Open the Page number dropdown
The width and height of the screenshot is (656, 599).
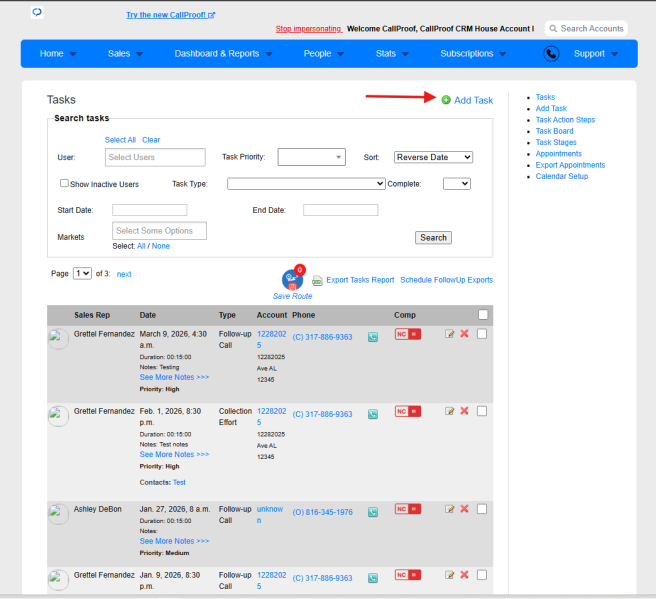click(x=82, y=274)
